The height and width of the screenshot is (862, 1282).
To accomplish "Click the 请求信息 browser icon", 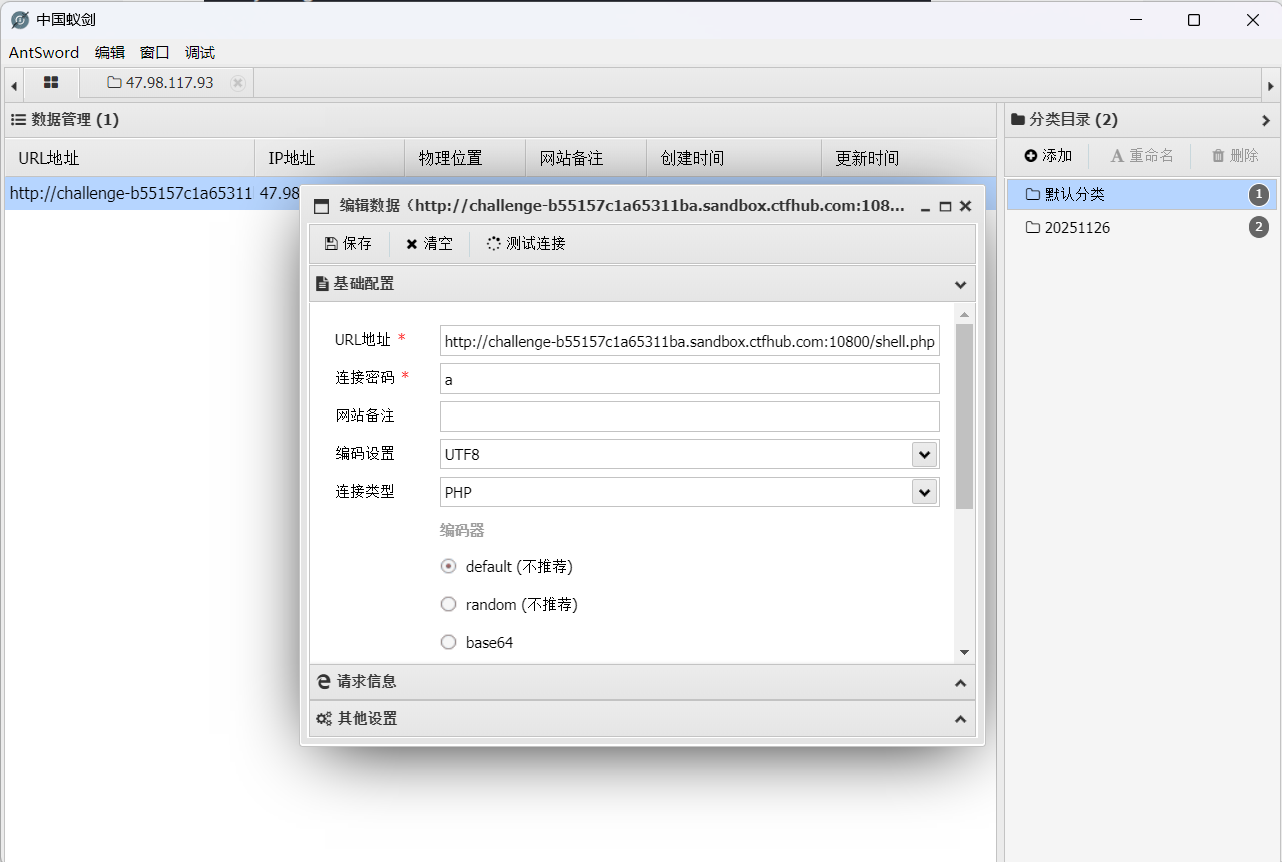I will click(324, 682).
